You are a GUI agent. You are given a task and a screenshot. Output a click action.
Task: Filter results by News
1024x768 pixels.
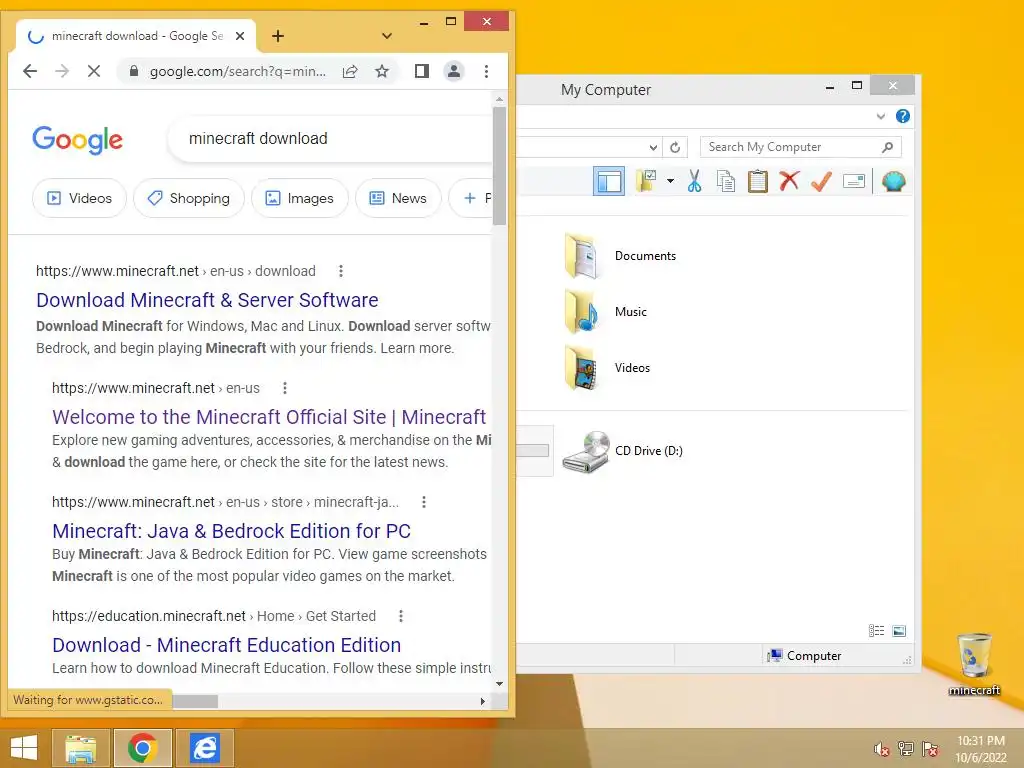[x=398, y=199]
